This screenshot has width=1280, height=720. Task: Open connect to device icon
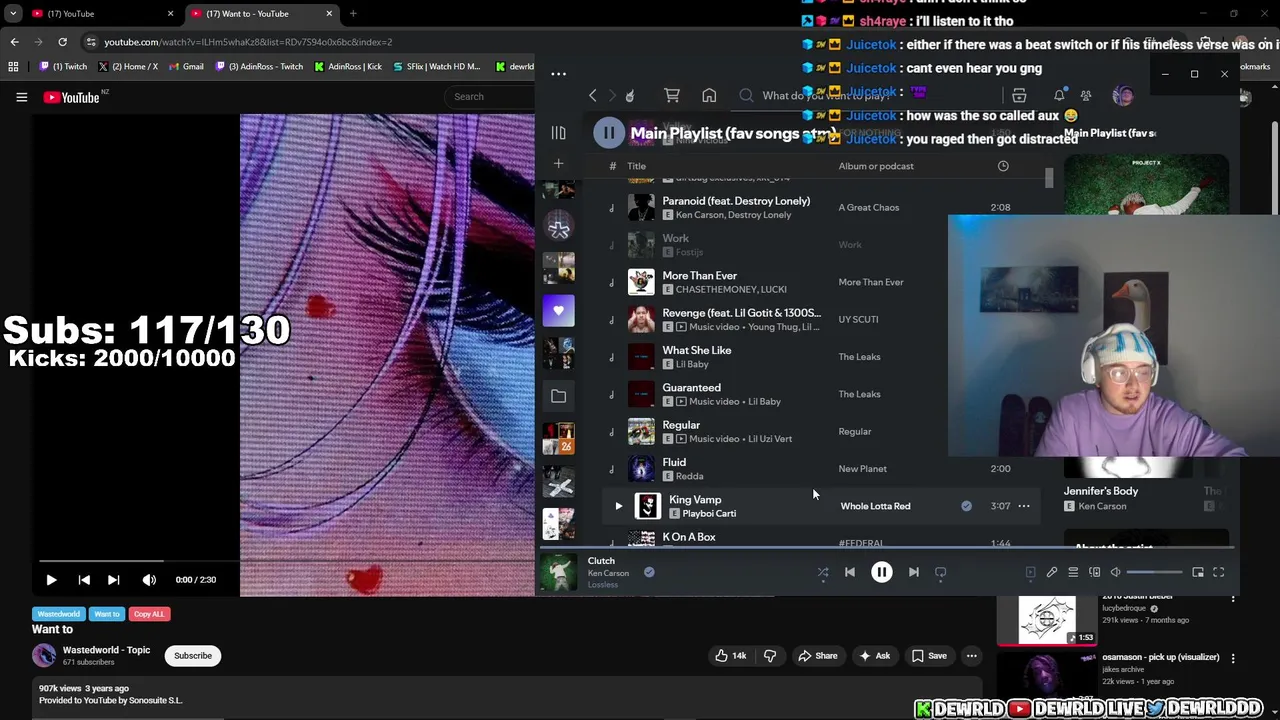pos(1095,573)
